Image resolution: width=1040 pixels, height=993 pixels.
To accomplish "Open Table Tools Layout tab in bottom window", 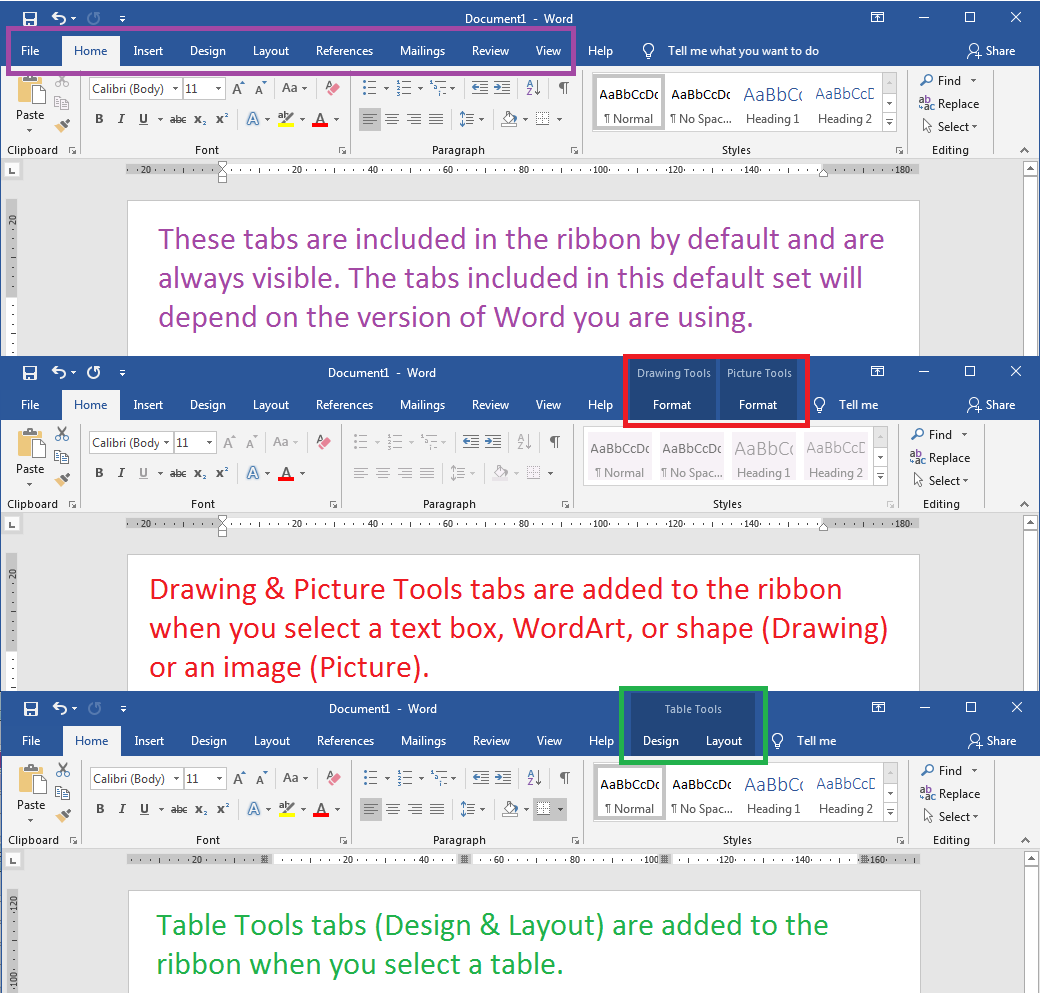I will (x=724, y=741).
